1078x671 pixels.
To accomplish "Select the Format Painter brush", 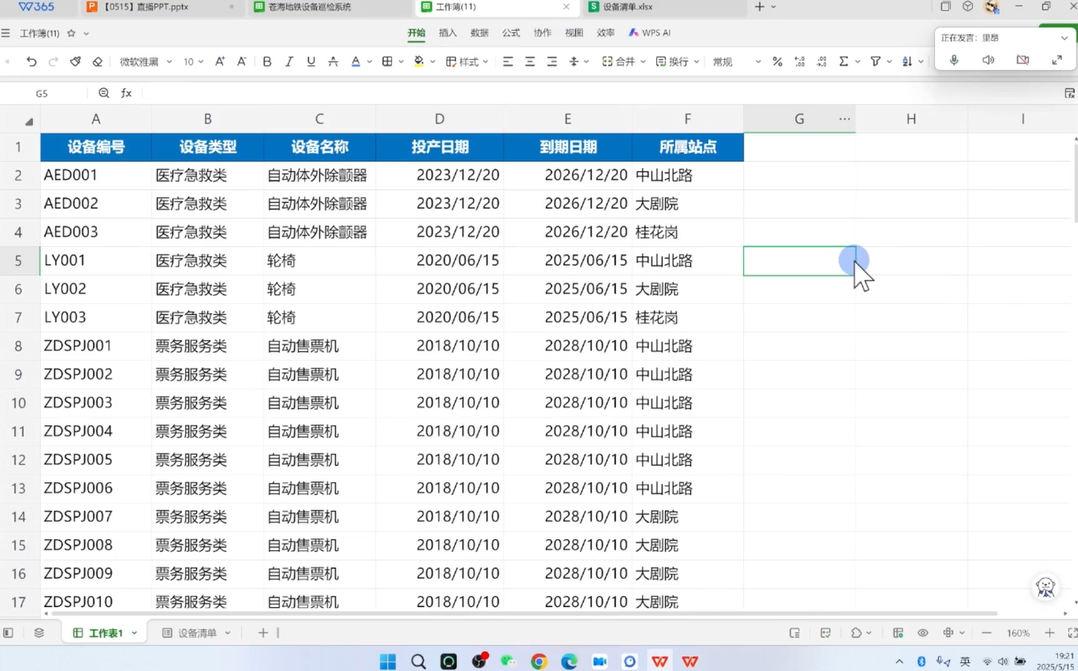I will point(76,62).
